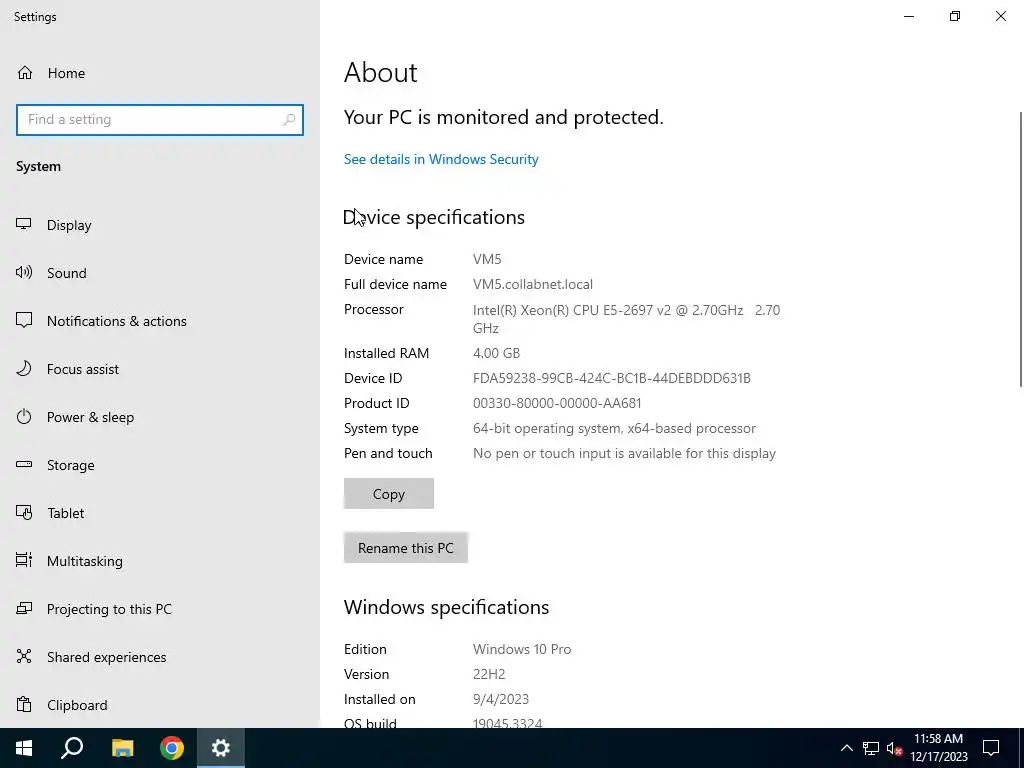Click the Shared experiences icon
The height and width of the screenshot is (768, 1024).
click(x=24, y=656)
